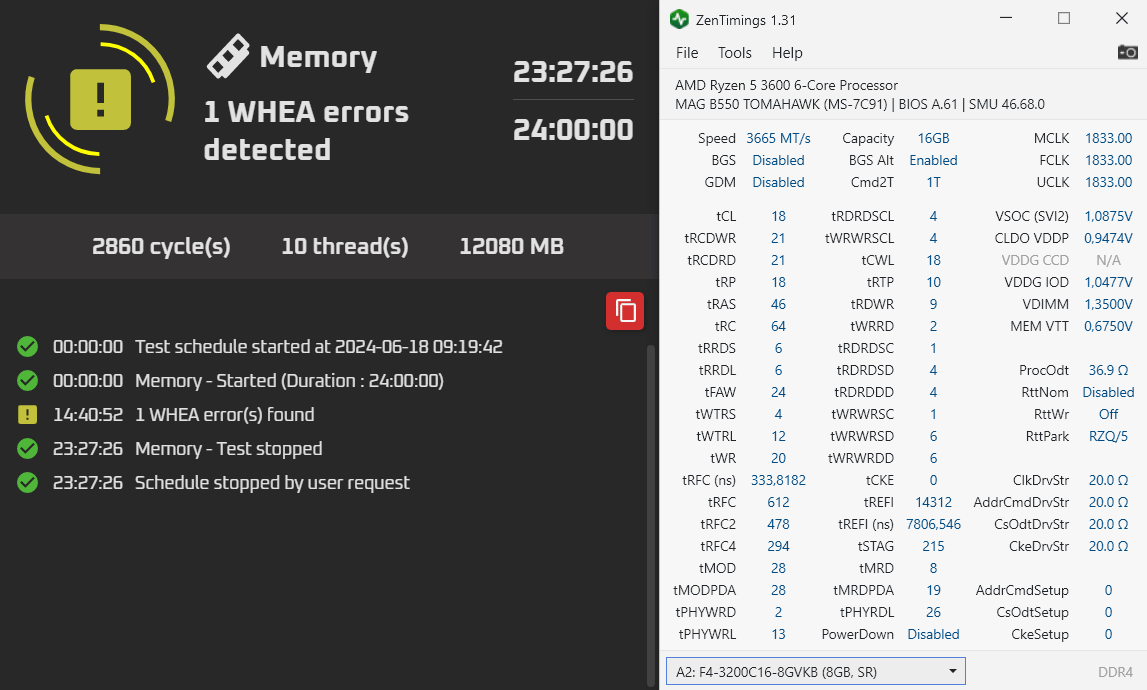Click the ZenTimings screenshot camera icon
This screenshot has width=1147, height=690.
pos(1127,52)
